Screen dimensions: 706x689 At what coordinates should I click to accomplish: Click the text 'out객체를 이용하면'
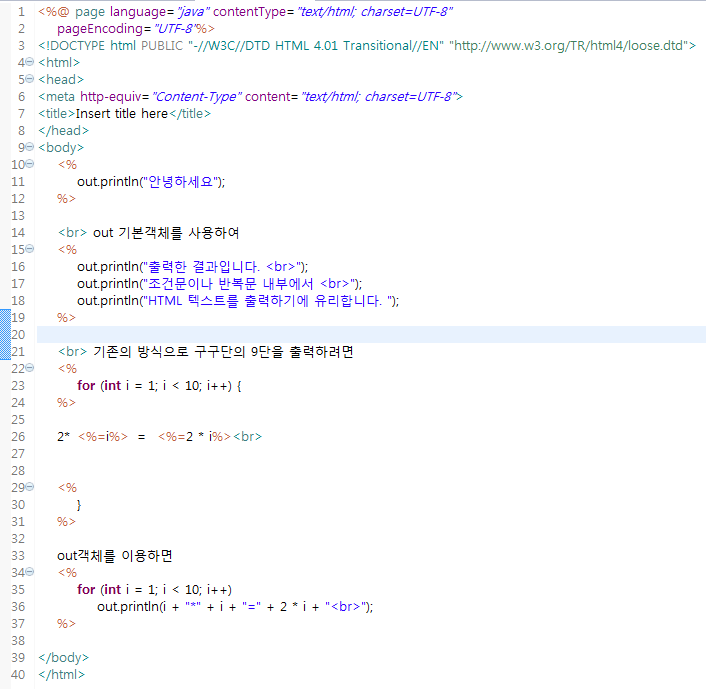[115, 556]
